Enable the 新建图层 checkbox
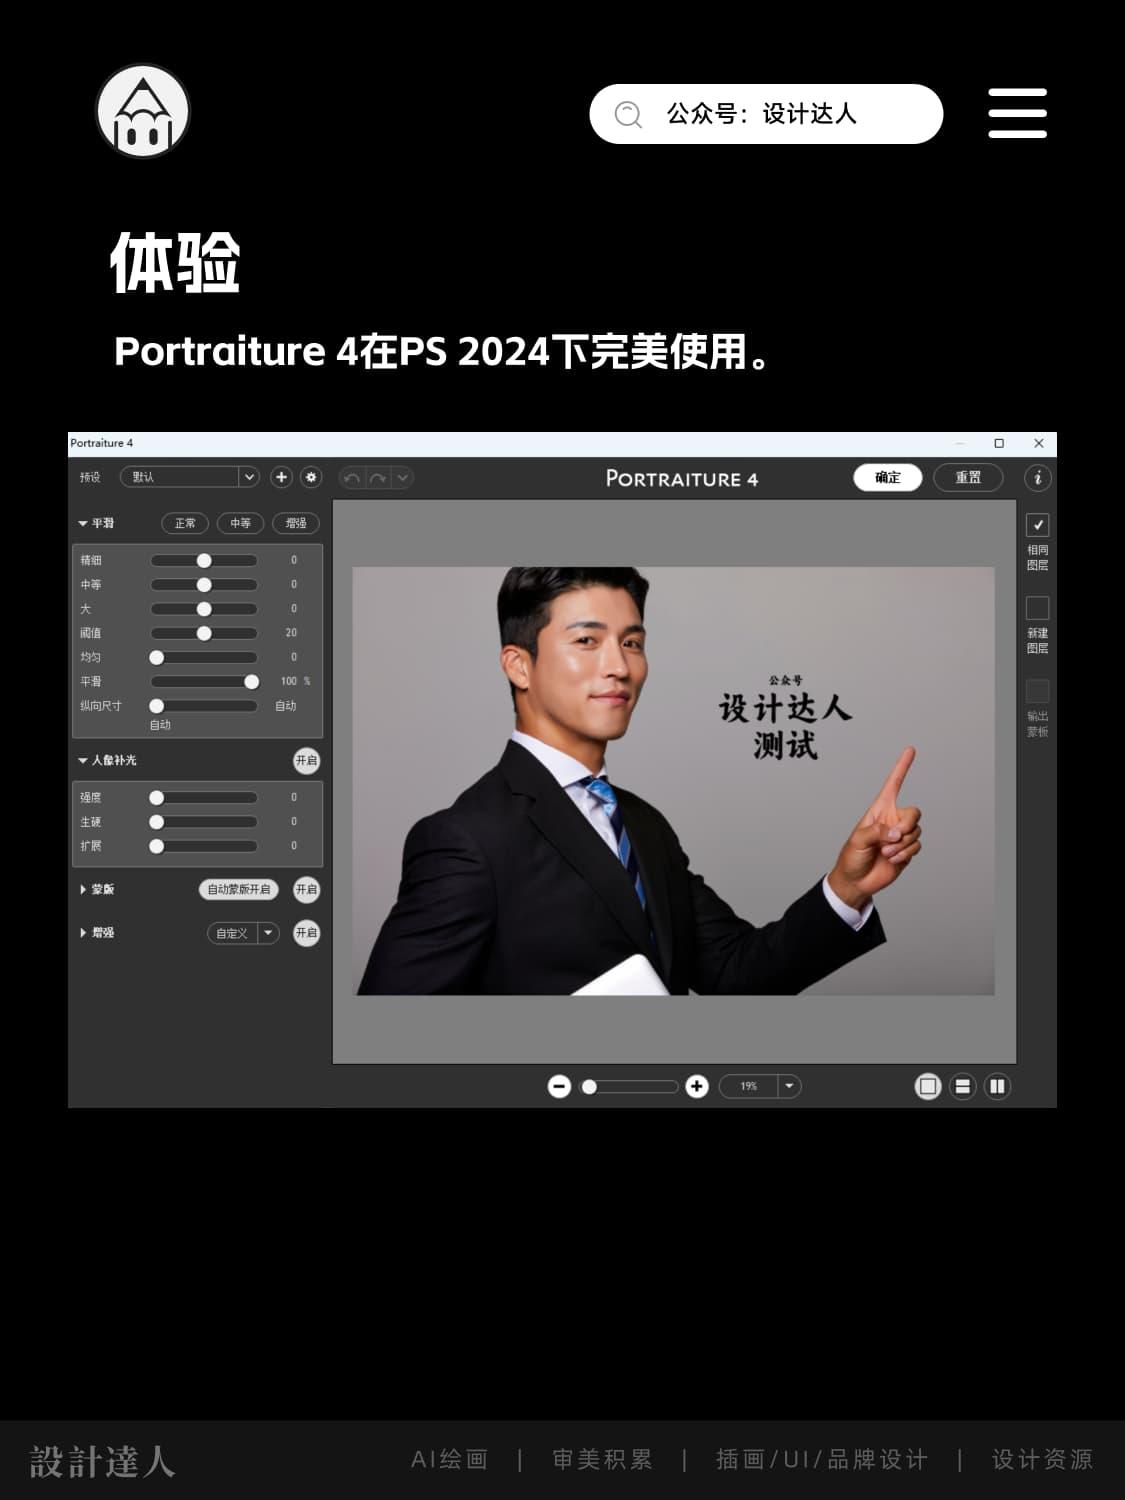The image size is (1125, 1500). point(1037,608)
